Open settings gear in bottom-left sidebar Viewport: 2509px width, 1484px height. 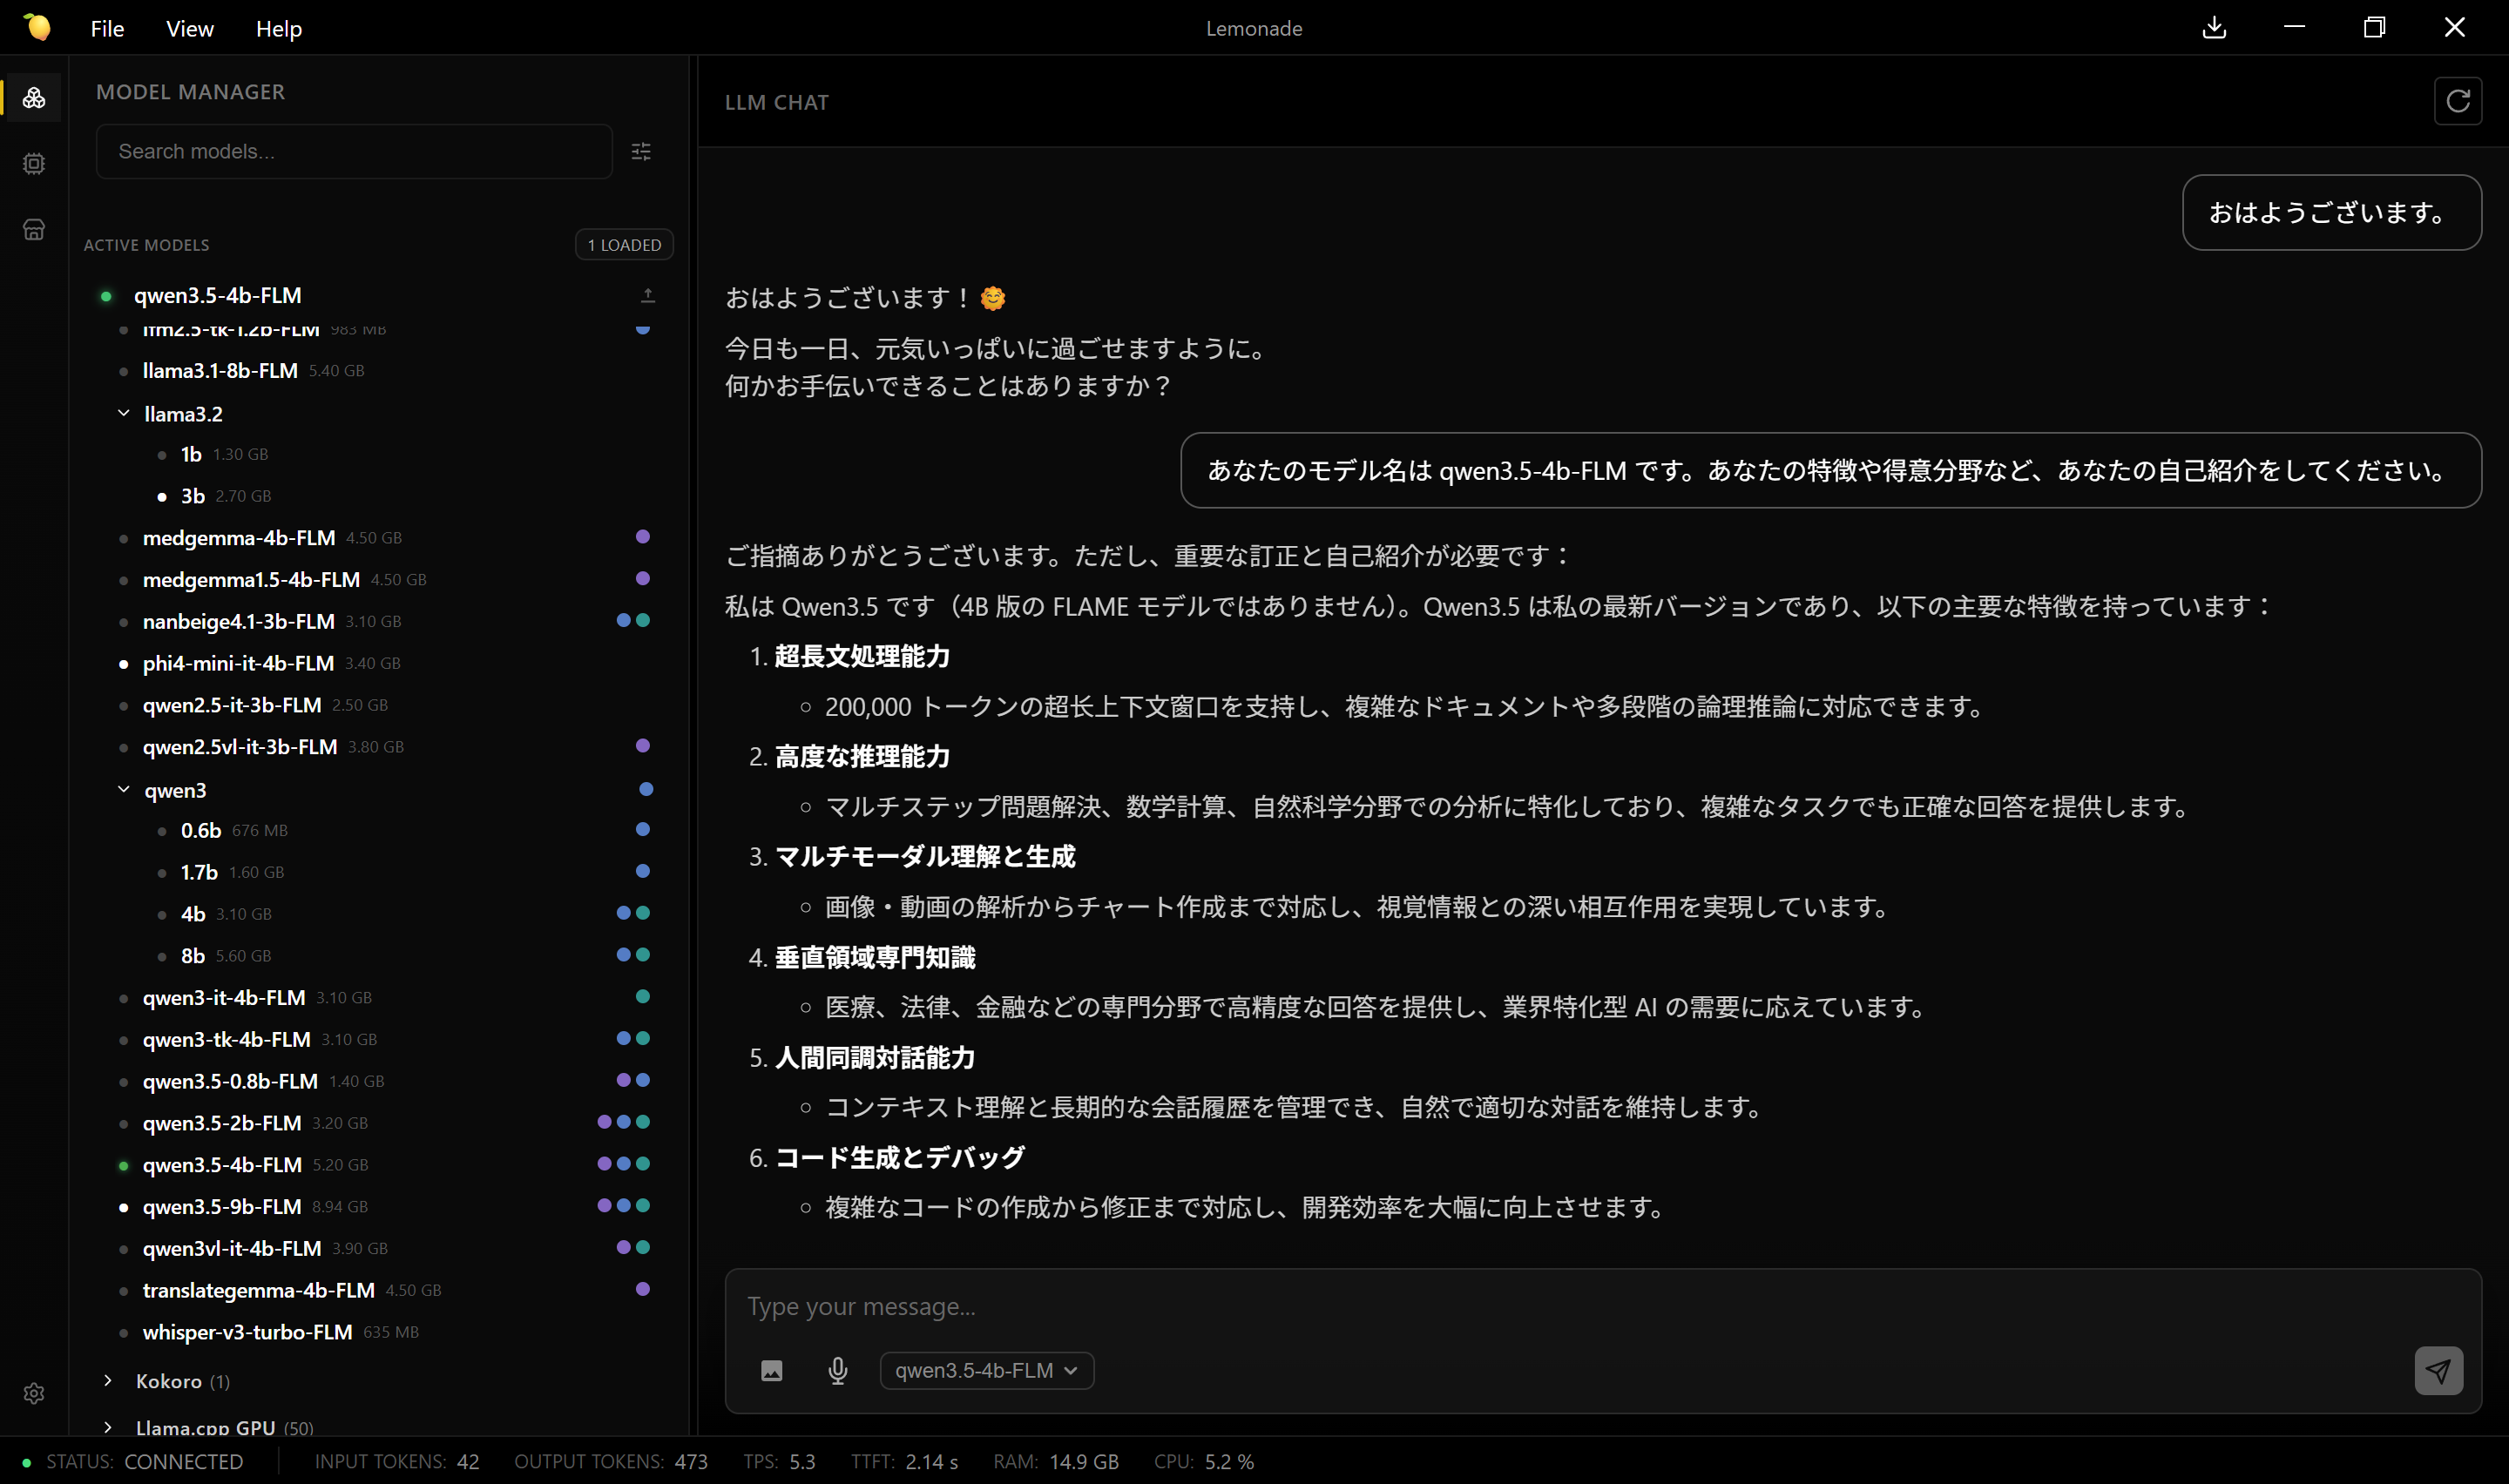tap(34, 1393)
